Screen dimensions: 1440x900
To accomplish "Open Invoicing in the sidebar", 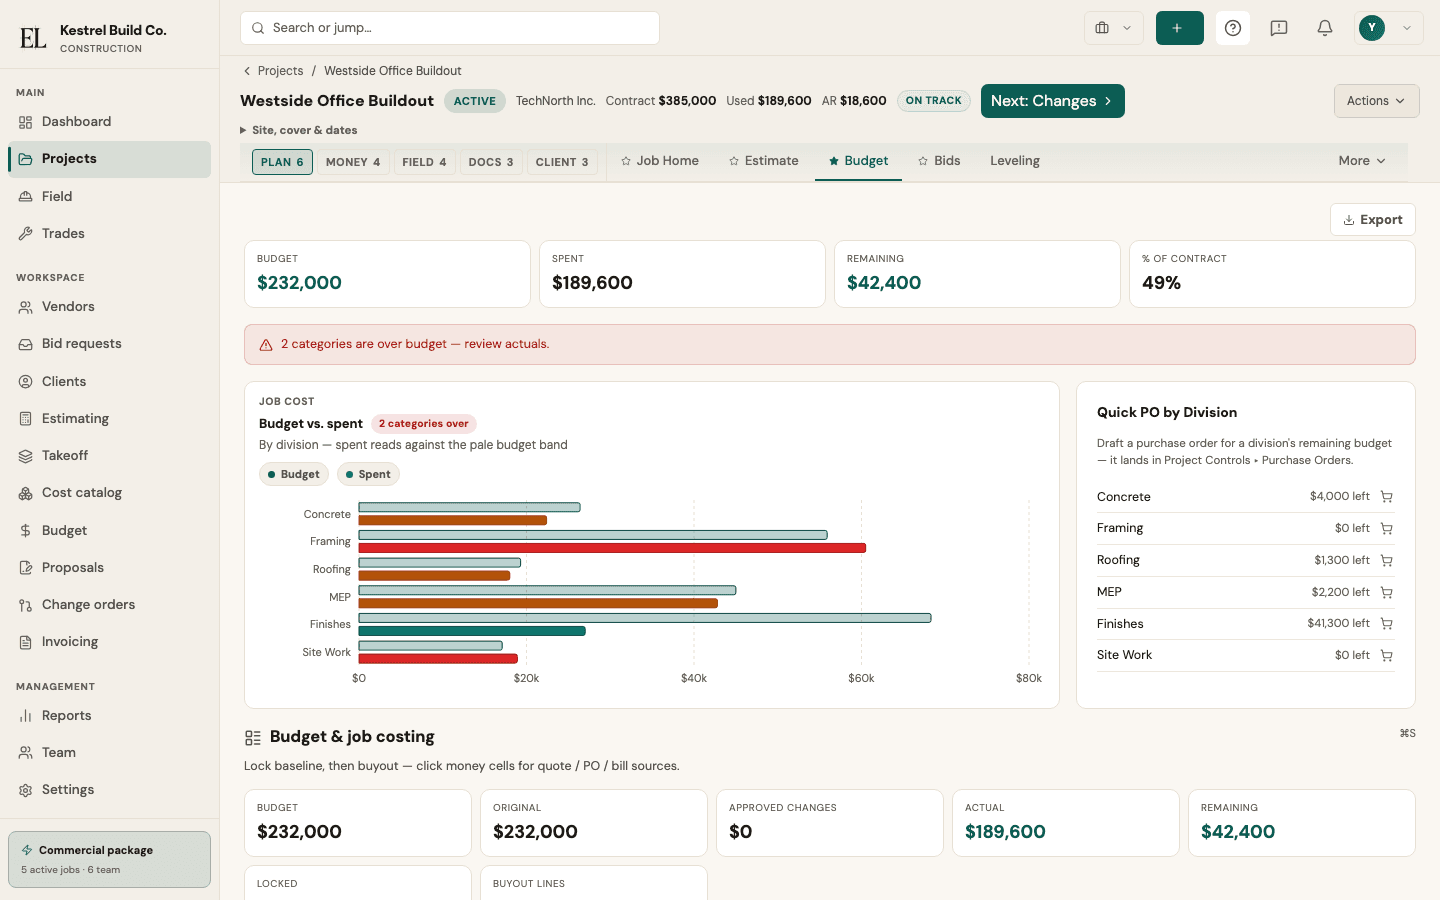I will (109, 642).
